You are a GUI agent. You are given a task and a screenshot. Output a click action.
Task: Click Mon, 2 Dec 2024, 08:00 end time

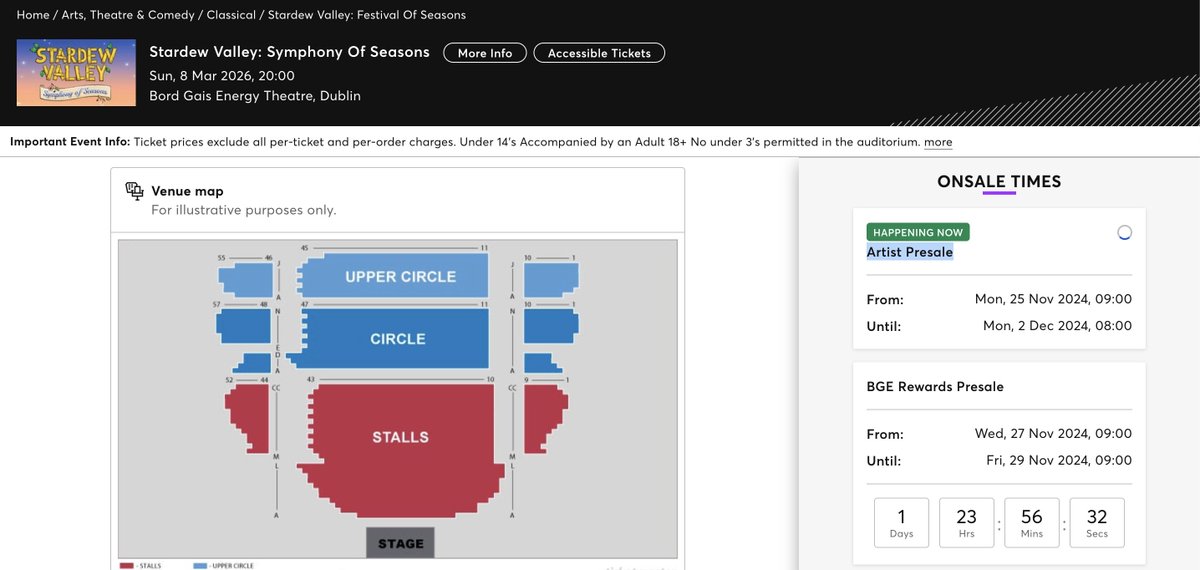1057,325
